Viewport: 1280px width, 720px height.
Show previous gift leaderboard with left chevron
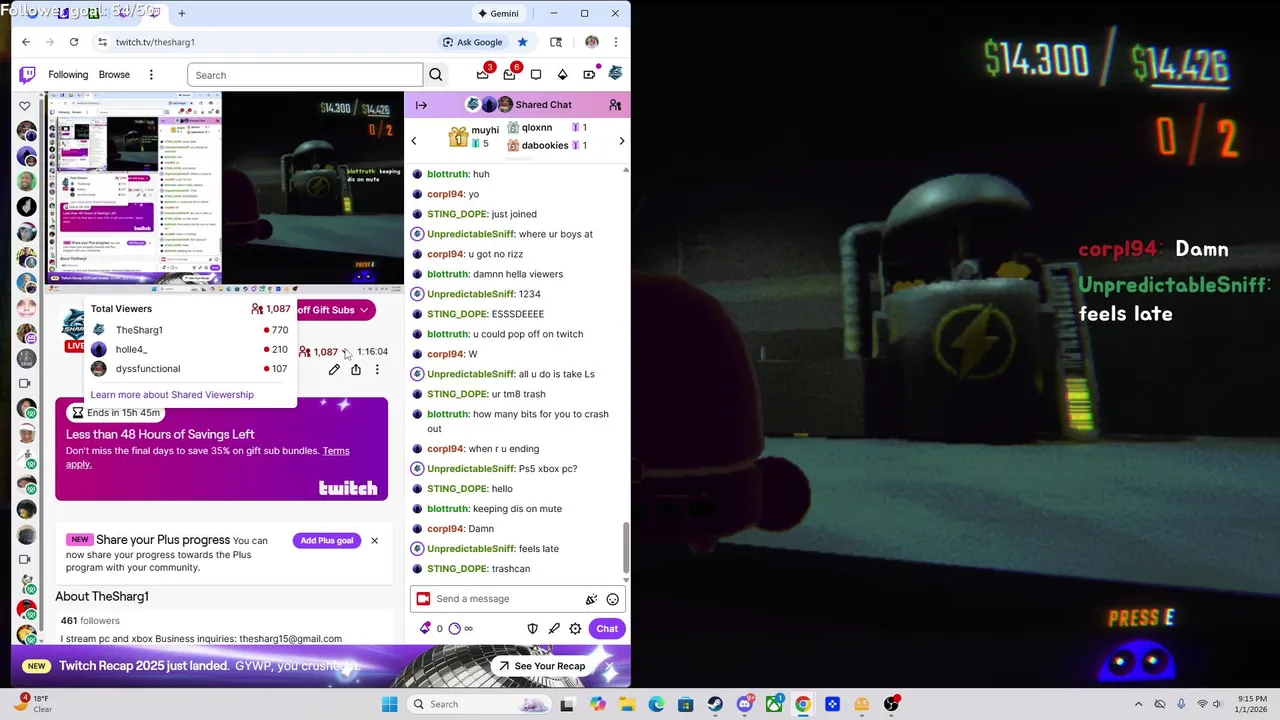(414, 141)
